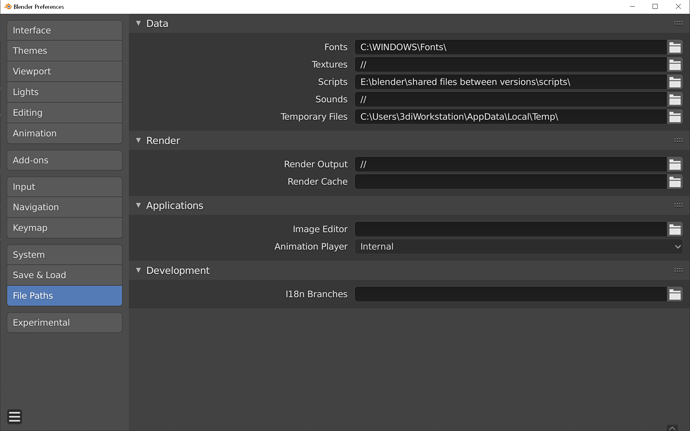
Task: Open the Animation Player dropdown
Action: (518, 247)
